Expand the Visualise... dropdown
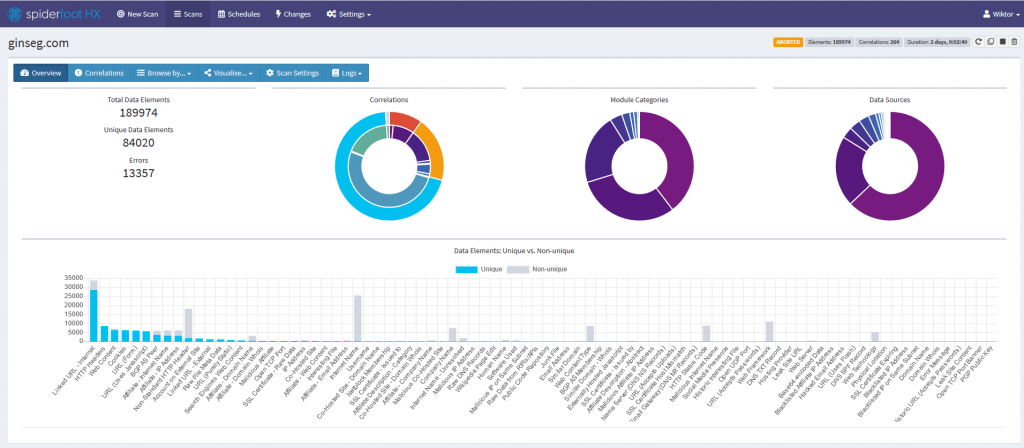1024x448 pixels. click(229, 72)
